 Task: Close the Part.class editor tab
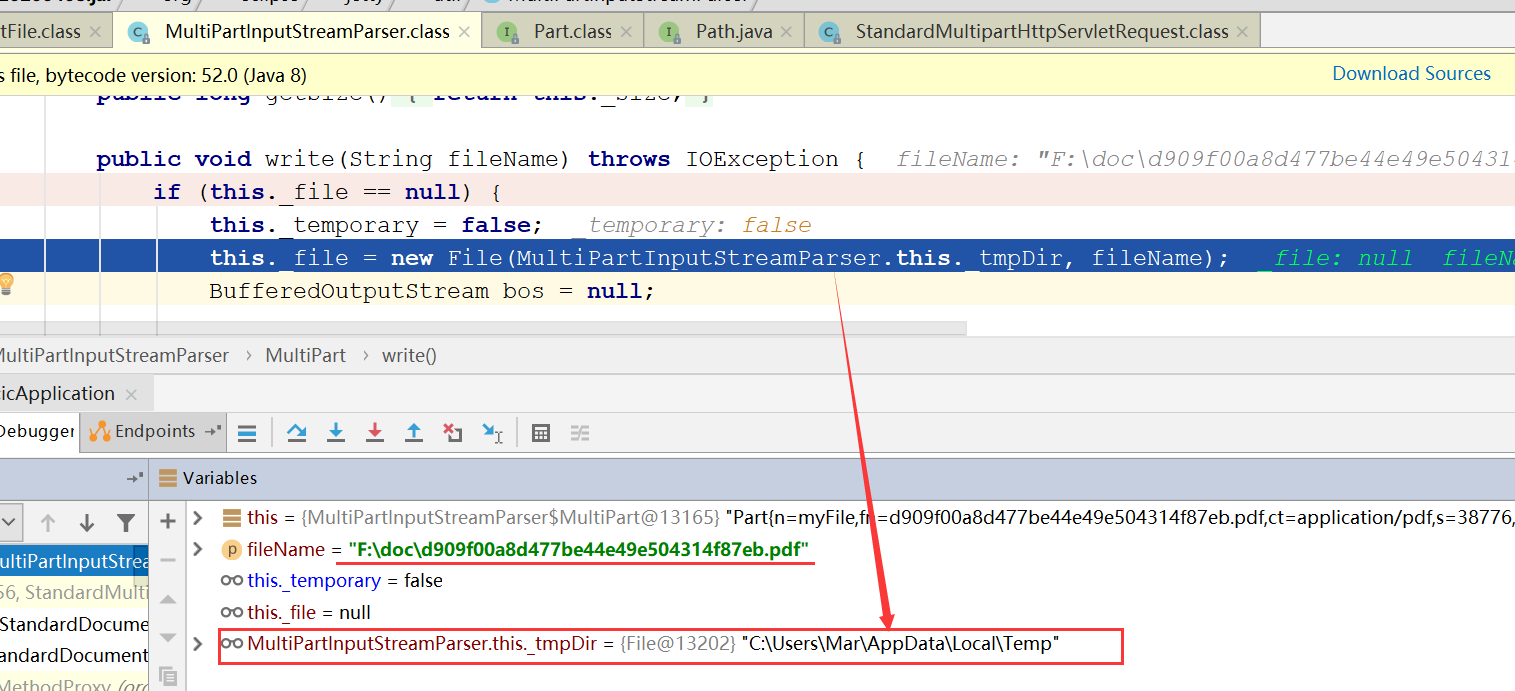[x=628, y=32]
